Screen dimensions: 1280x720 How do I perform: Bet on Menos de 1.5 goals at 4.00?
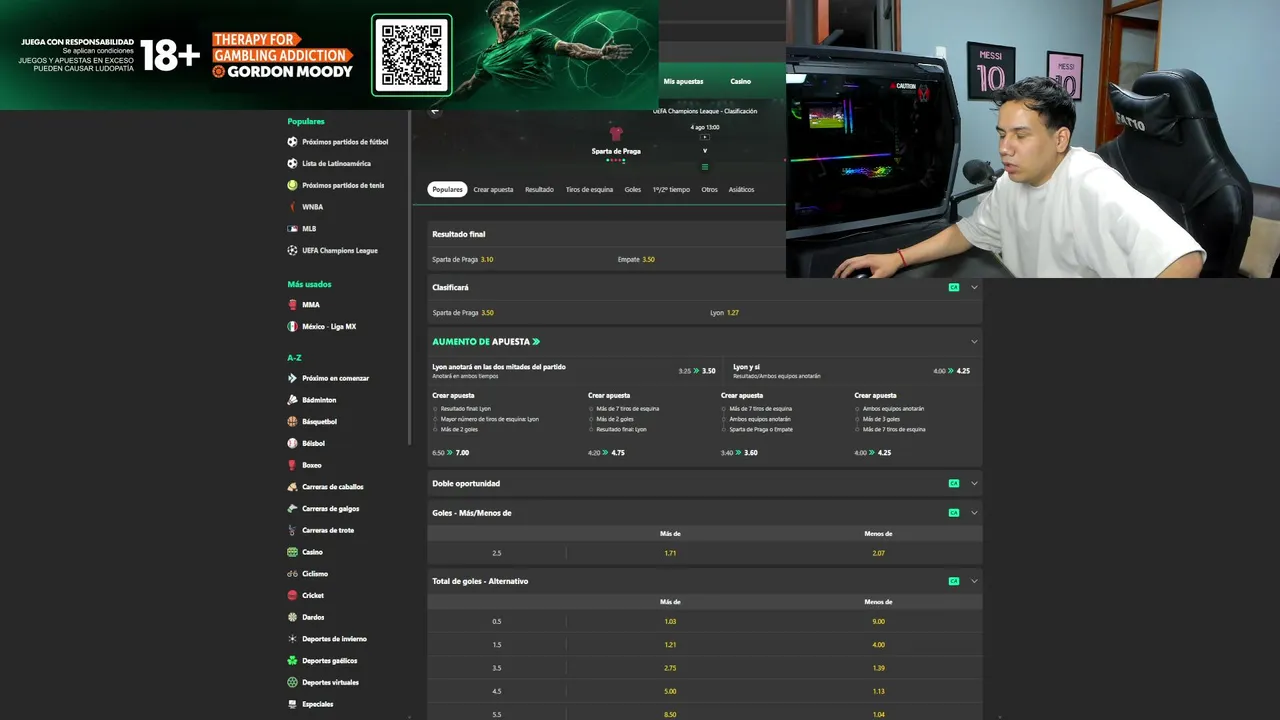tap(878, 645)
